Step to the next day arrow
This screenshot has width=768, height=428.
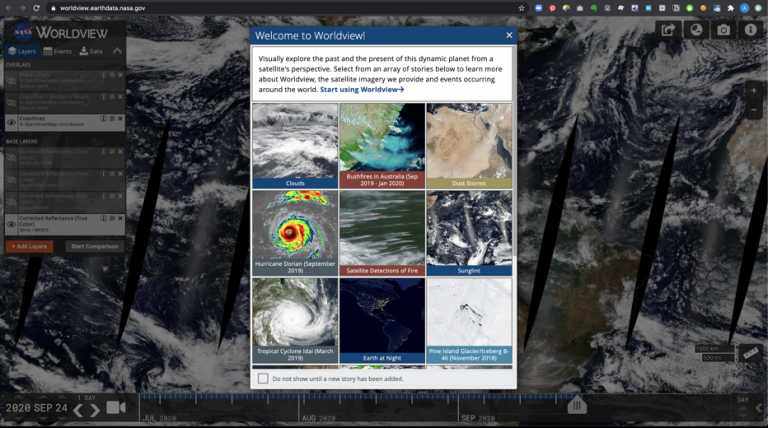pos(95,410)
